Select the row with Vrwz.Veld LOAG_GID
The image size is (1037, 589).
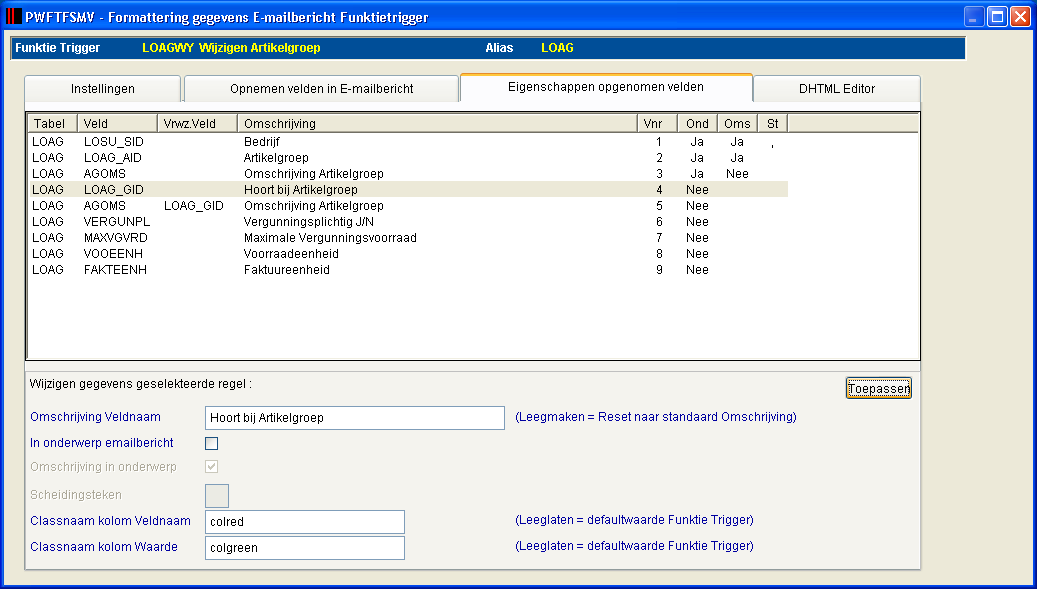pyautogui.click(x=408, y=206)
